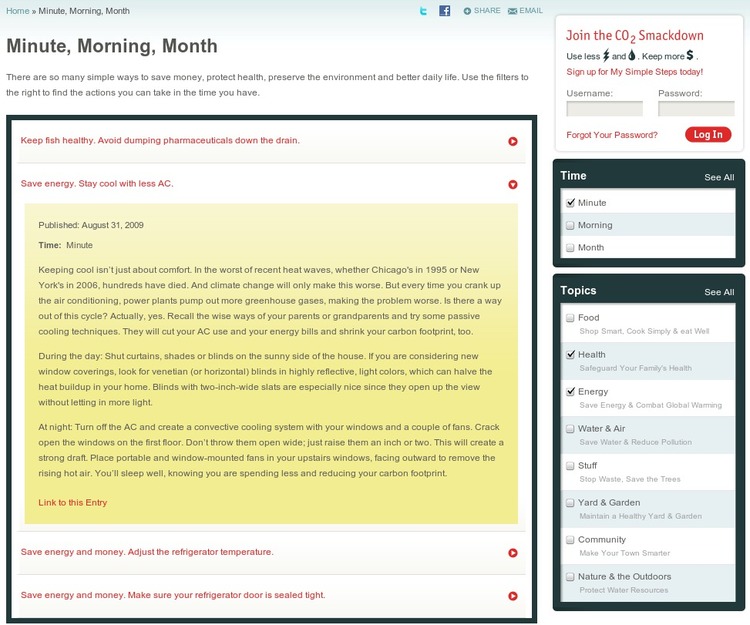Expand the 'Keep fish healthy' entry arrow
Image resolution: width=750 pixels, height=625 pixels.
point(513,141)
